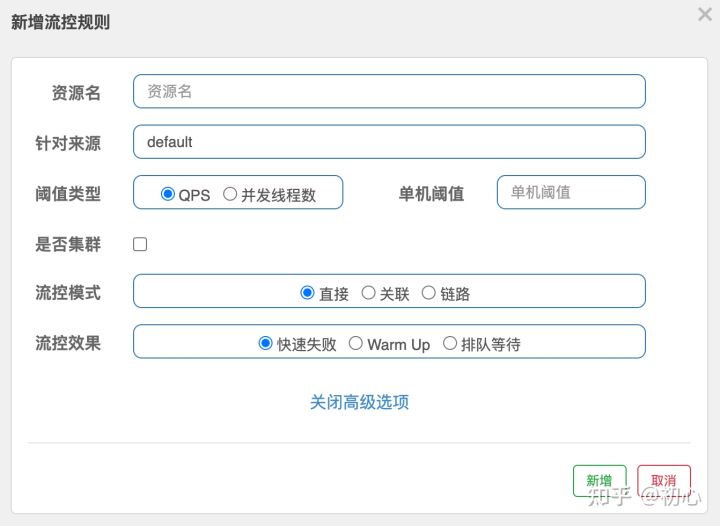Choose 排队等待 flow control effect
The width and height of the screenshot is (720, 526).
click(450, 343)
